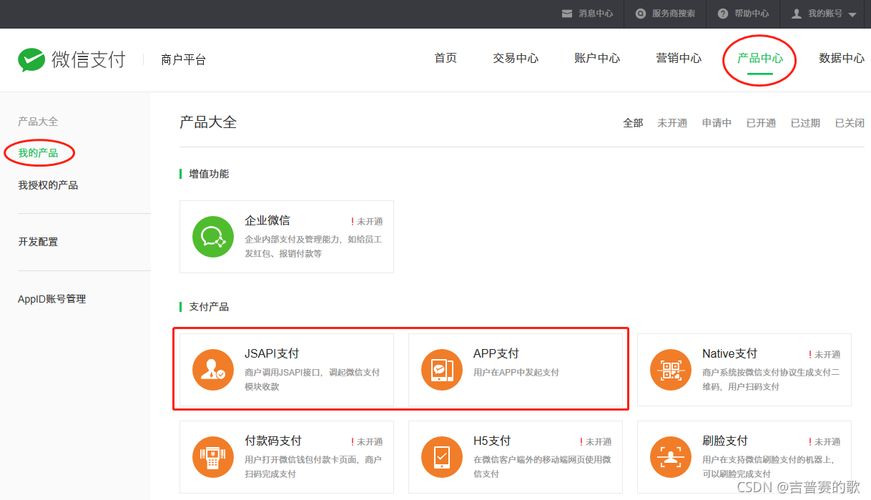Screen dimensions: 871x500
Task: Open the 企业微信 product title
Action: coord(267,221)
